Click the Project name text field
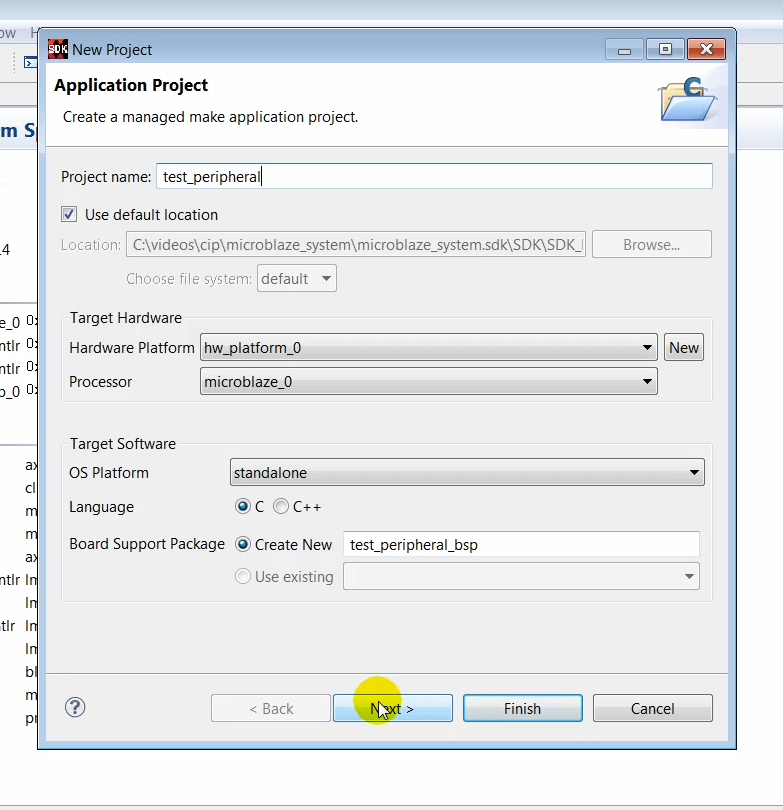Screen dimensions: 783x810 click(x=434, y=176)
